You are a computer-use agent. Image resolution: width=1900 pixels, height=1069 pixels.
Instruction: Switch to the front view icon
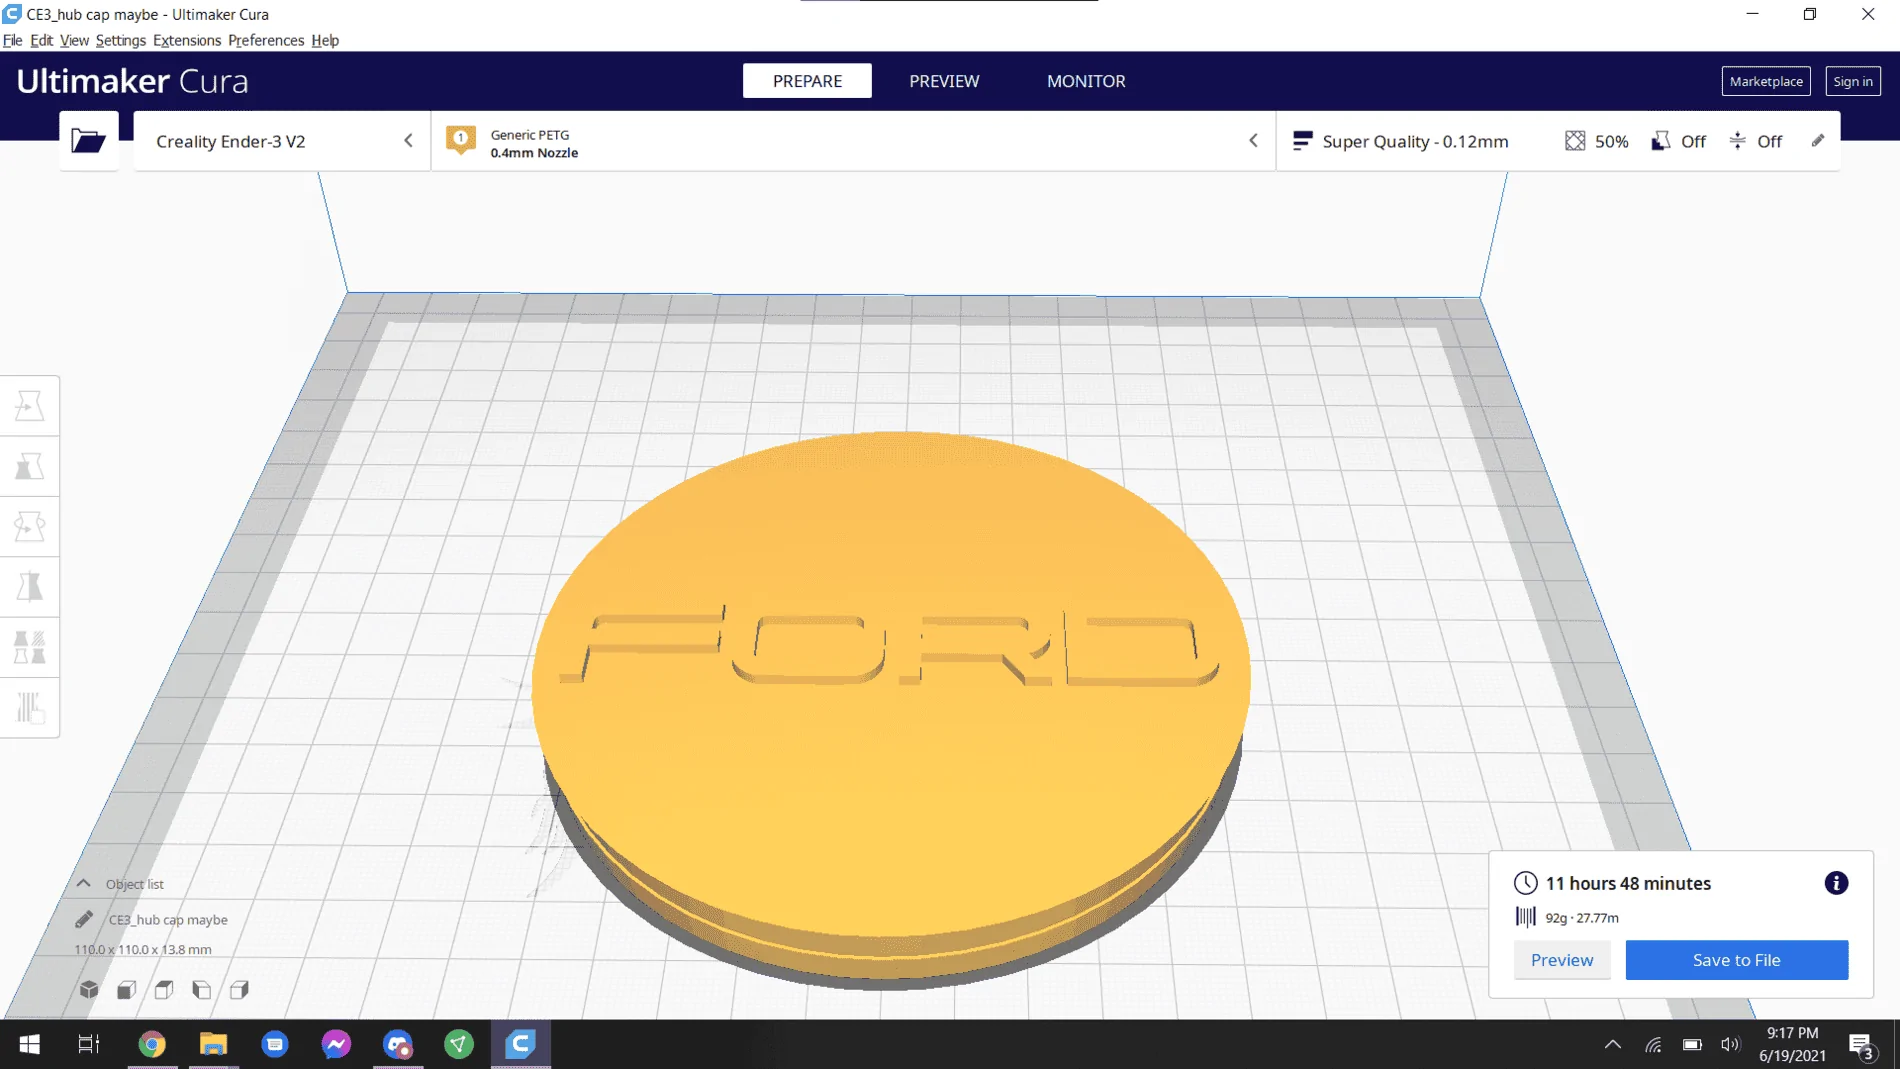(x=126, y=989)
